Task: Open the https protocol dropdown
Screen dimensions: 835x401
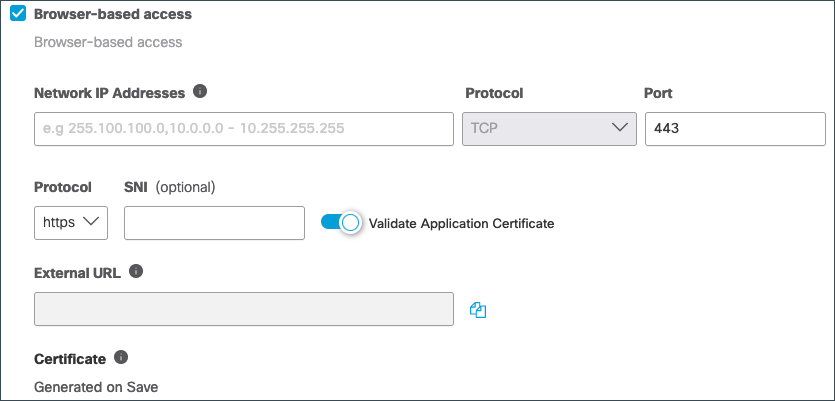Action: coord(71,223)
